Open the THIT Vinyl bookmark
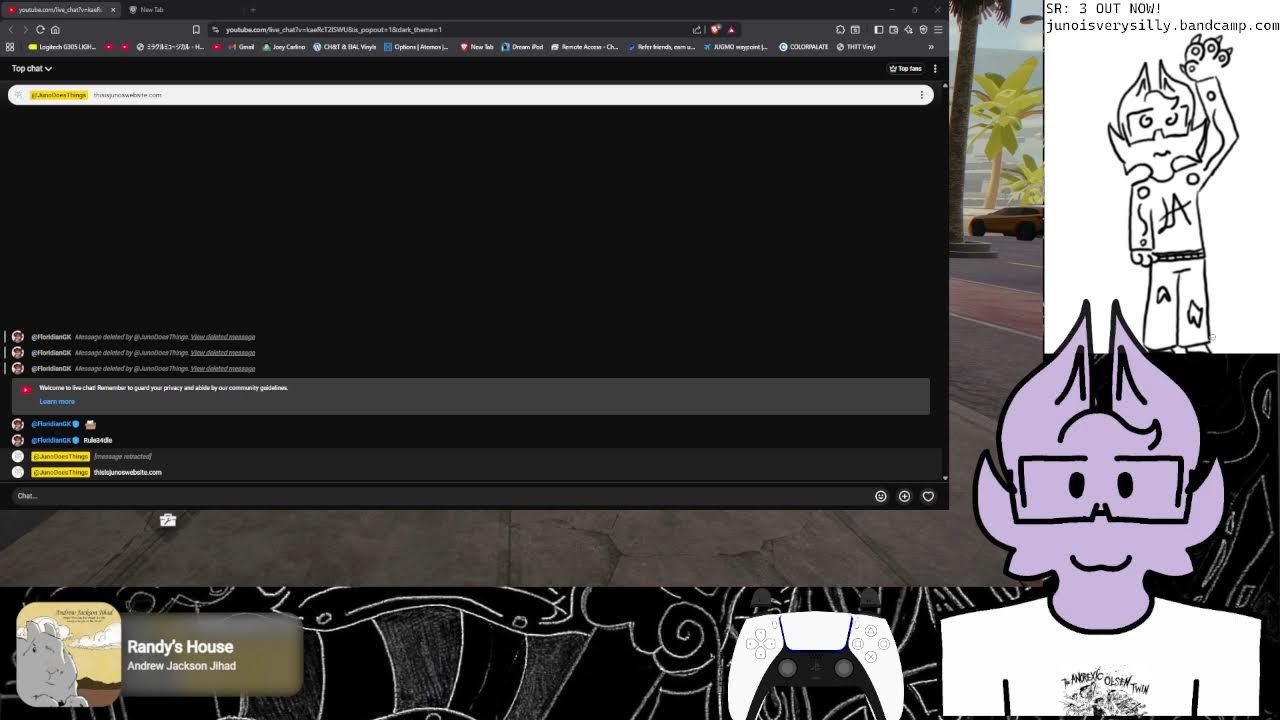The width and height of the screenshot is (1280, 720). point(856,47)
